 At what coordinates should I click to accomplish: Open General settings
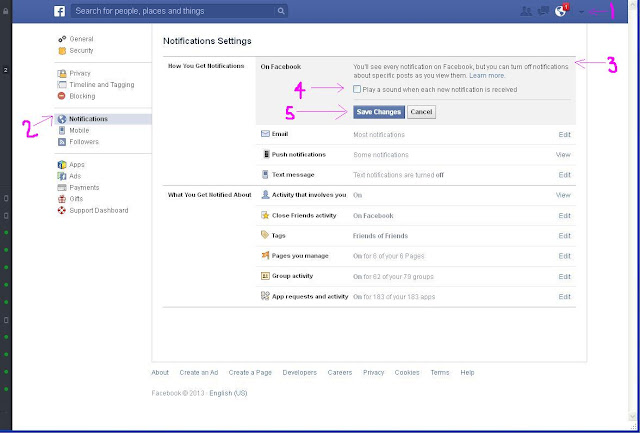pyautogui.click(x=81, y=39)
